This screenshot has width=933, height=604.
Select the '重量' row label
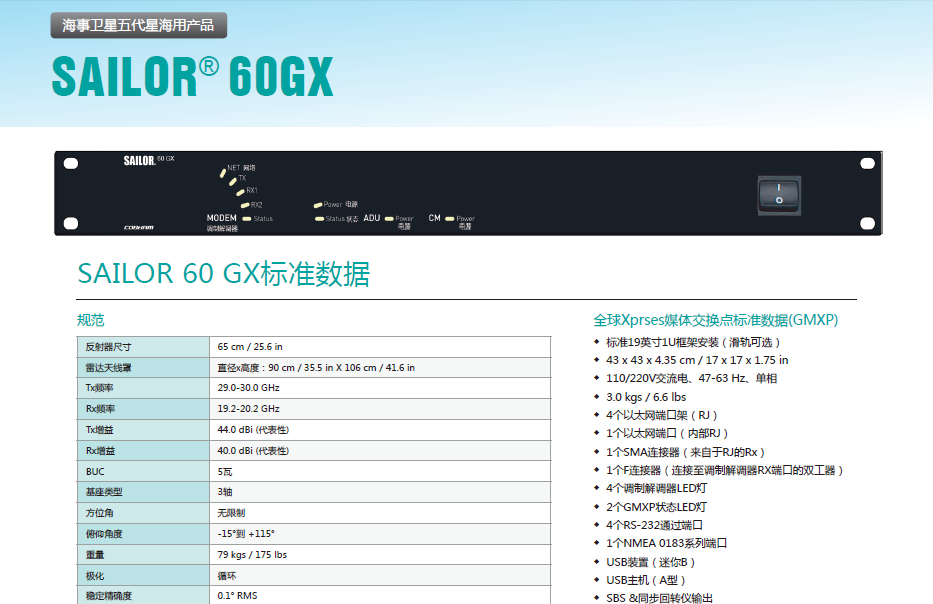click(x=95, y=555)
